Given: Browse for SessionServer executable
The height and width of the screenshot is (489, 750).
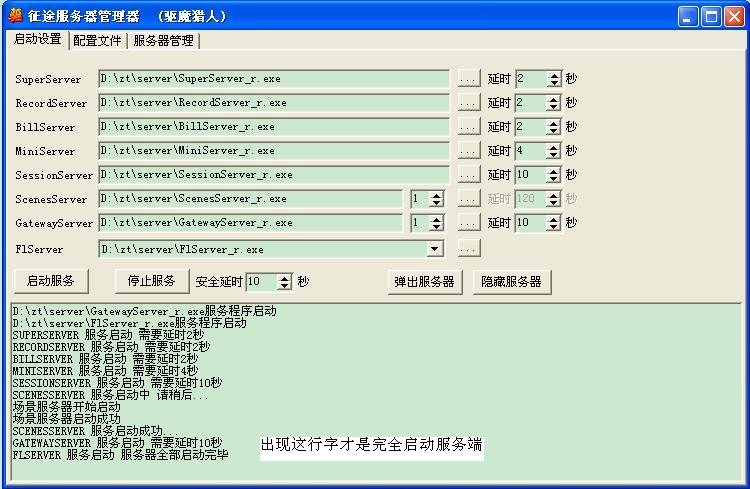Looking at the screenshot, I should point(468,175).
